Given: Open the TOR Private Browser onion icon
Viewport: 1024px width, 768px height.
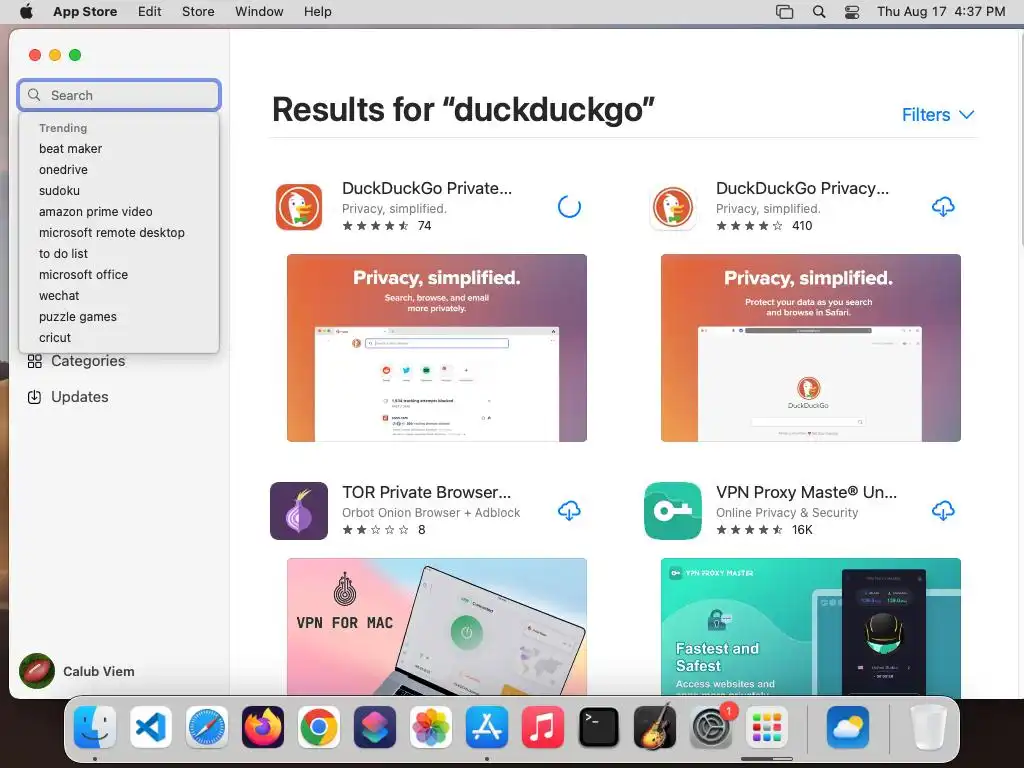Looking at the screenshot, I should [298, 511].
